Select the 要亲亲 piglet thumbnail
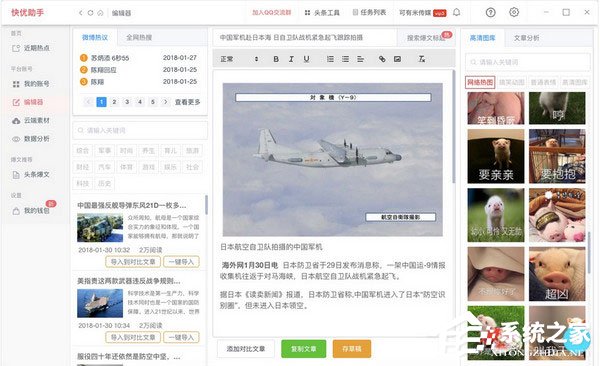This screenshot has height=366, width=600. [496, 156]
